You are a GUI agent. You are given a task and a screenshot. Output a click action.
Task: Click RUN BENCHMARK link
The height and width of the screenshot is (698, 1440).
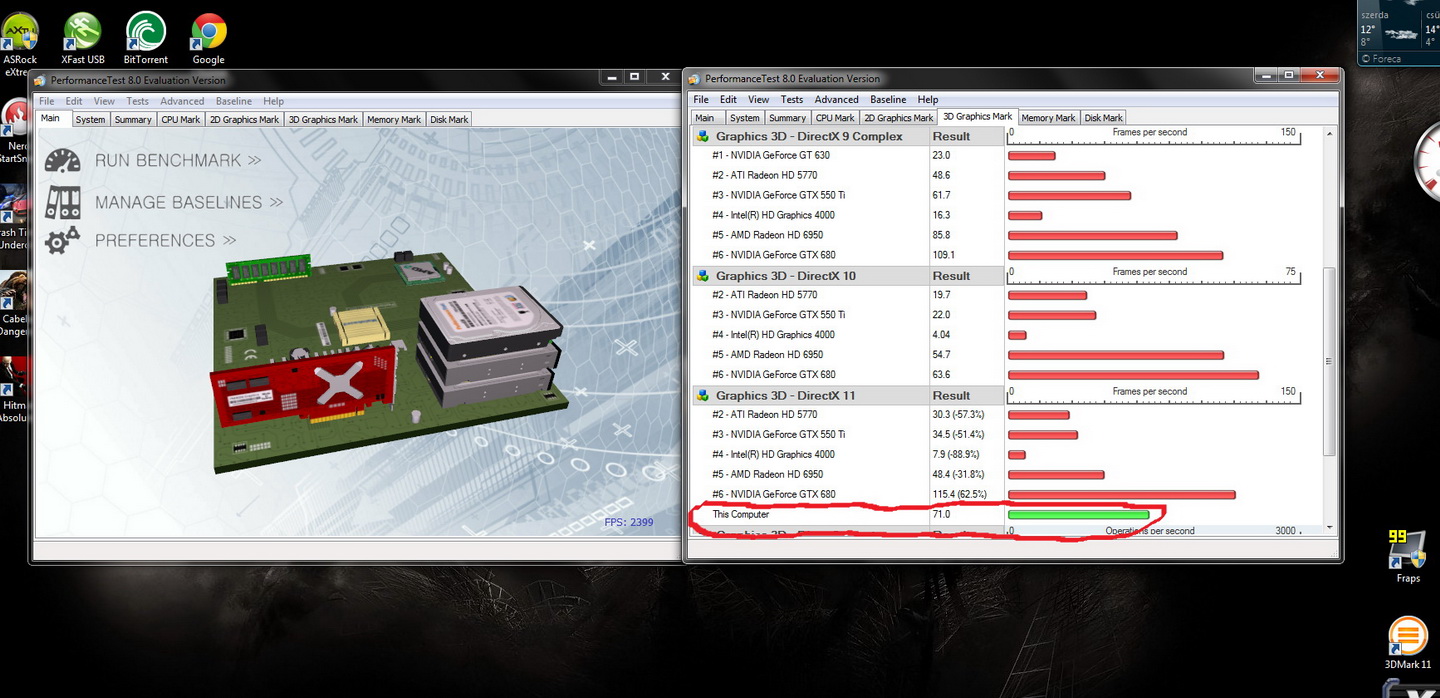pyautogui.click(x=178, y=160)
